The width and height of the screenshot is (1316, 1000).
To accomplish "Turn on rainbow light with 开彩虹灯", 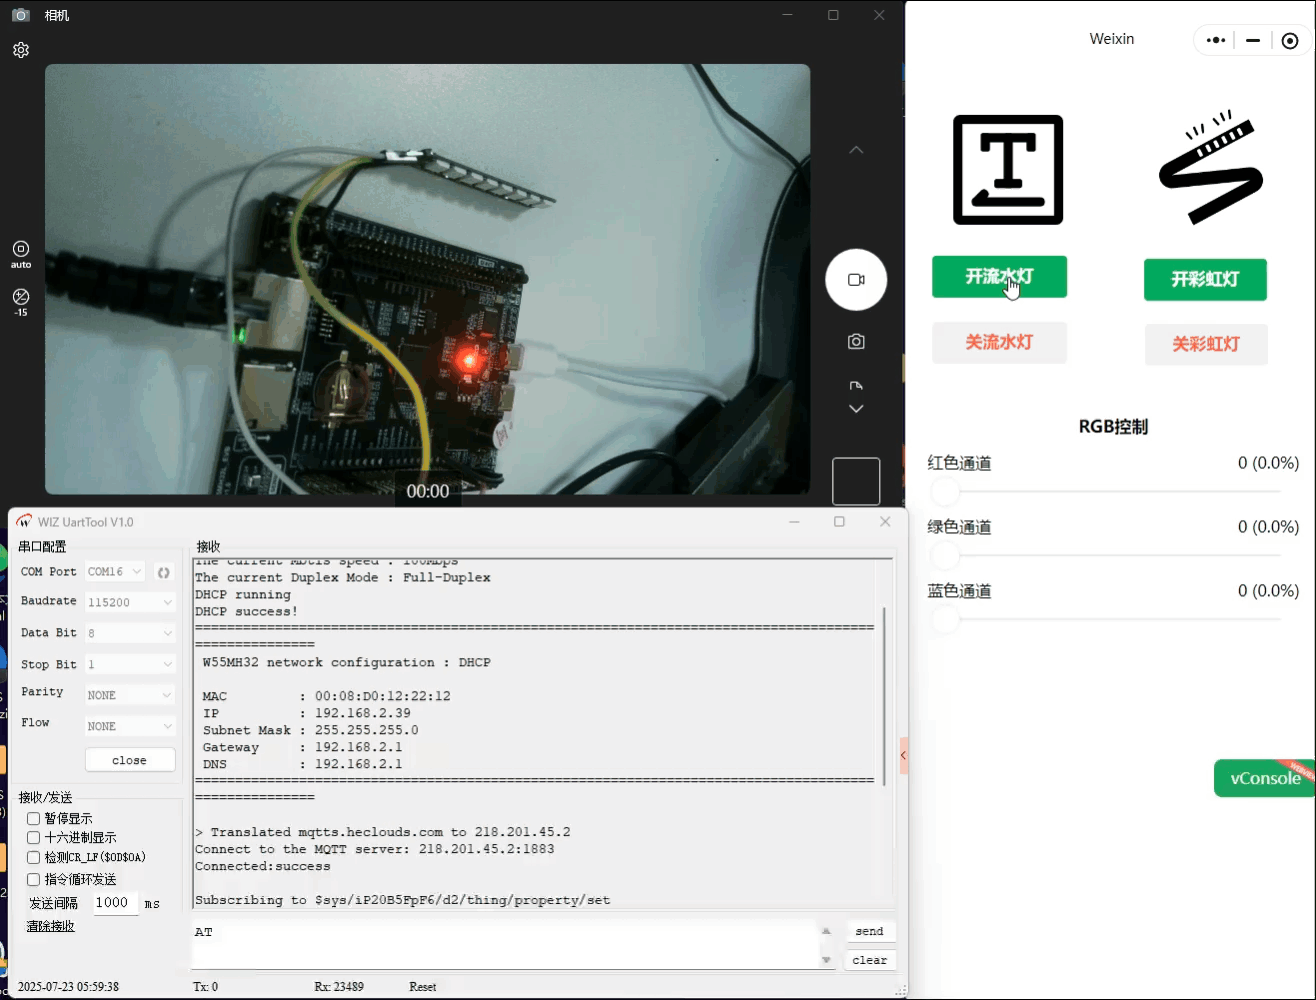I will 1205,280.
